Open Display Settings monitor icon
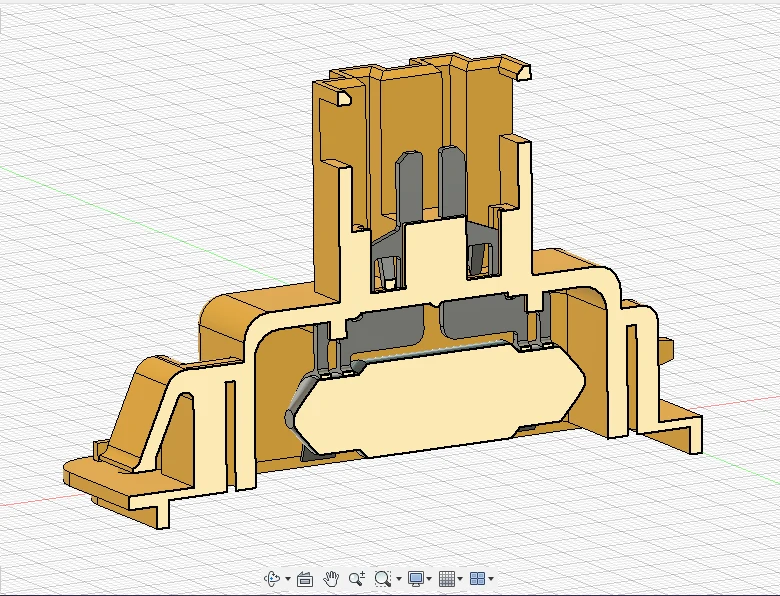The width and height of the screenshot is (780, 596). (x=415, y=579)
